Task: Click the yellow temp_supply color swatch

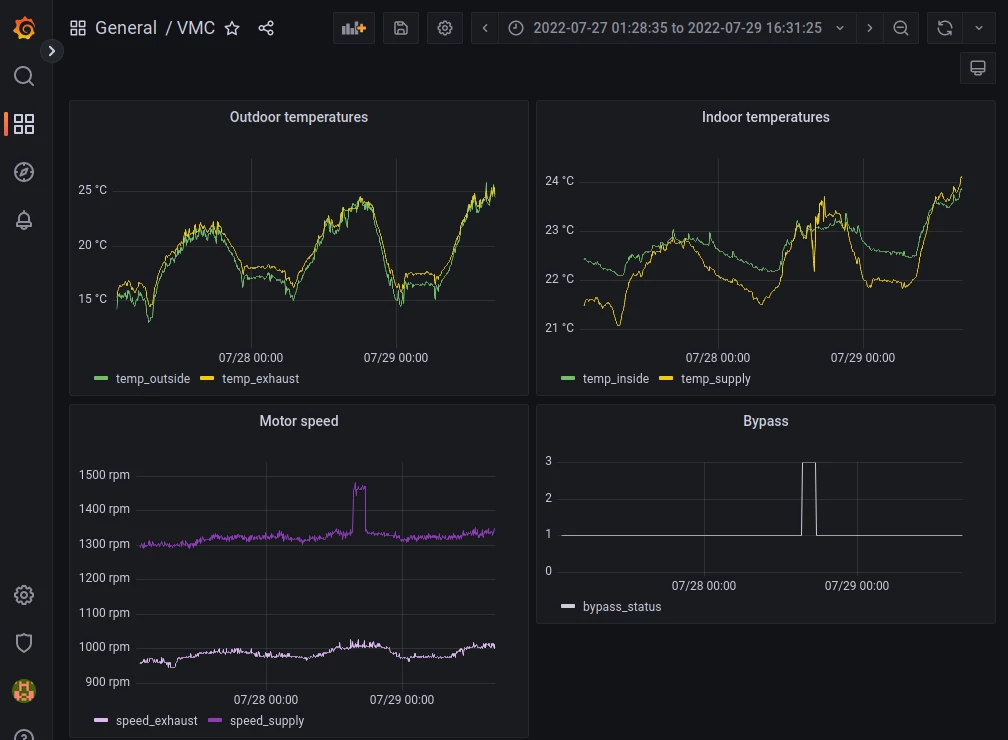Action: [x=666, y=379]
